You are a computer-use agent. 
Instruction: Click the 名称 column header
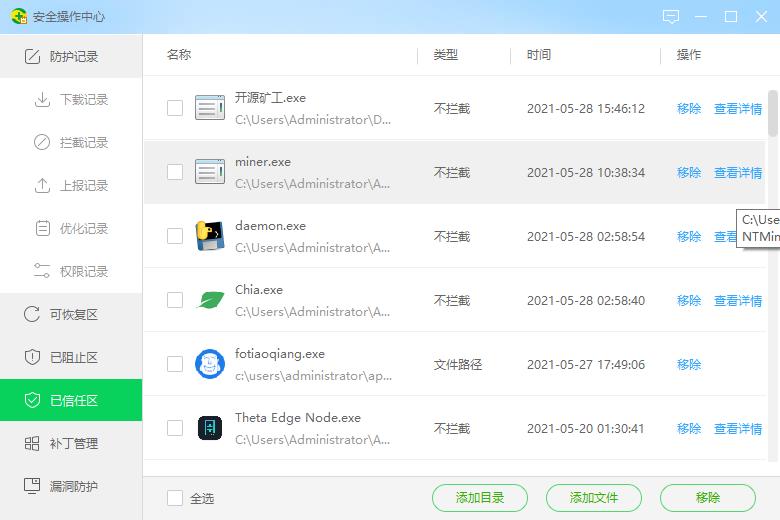tap(179, 54)
